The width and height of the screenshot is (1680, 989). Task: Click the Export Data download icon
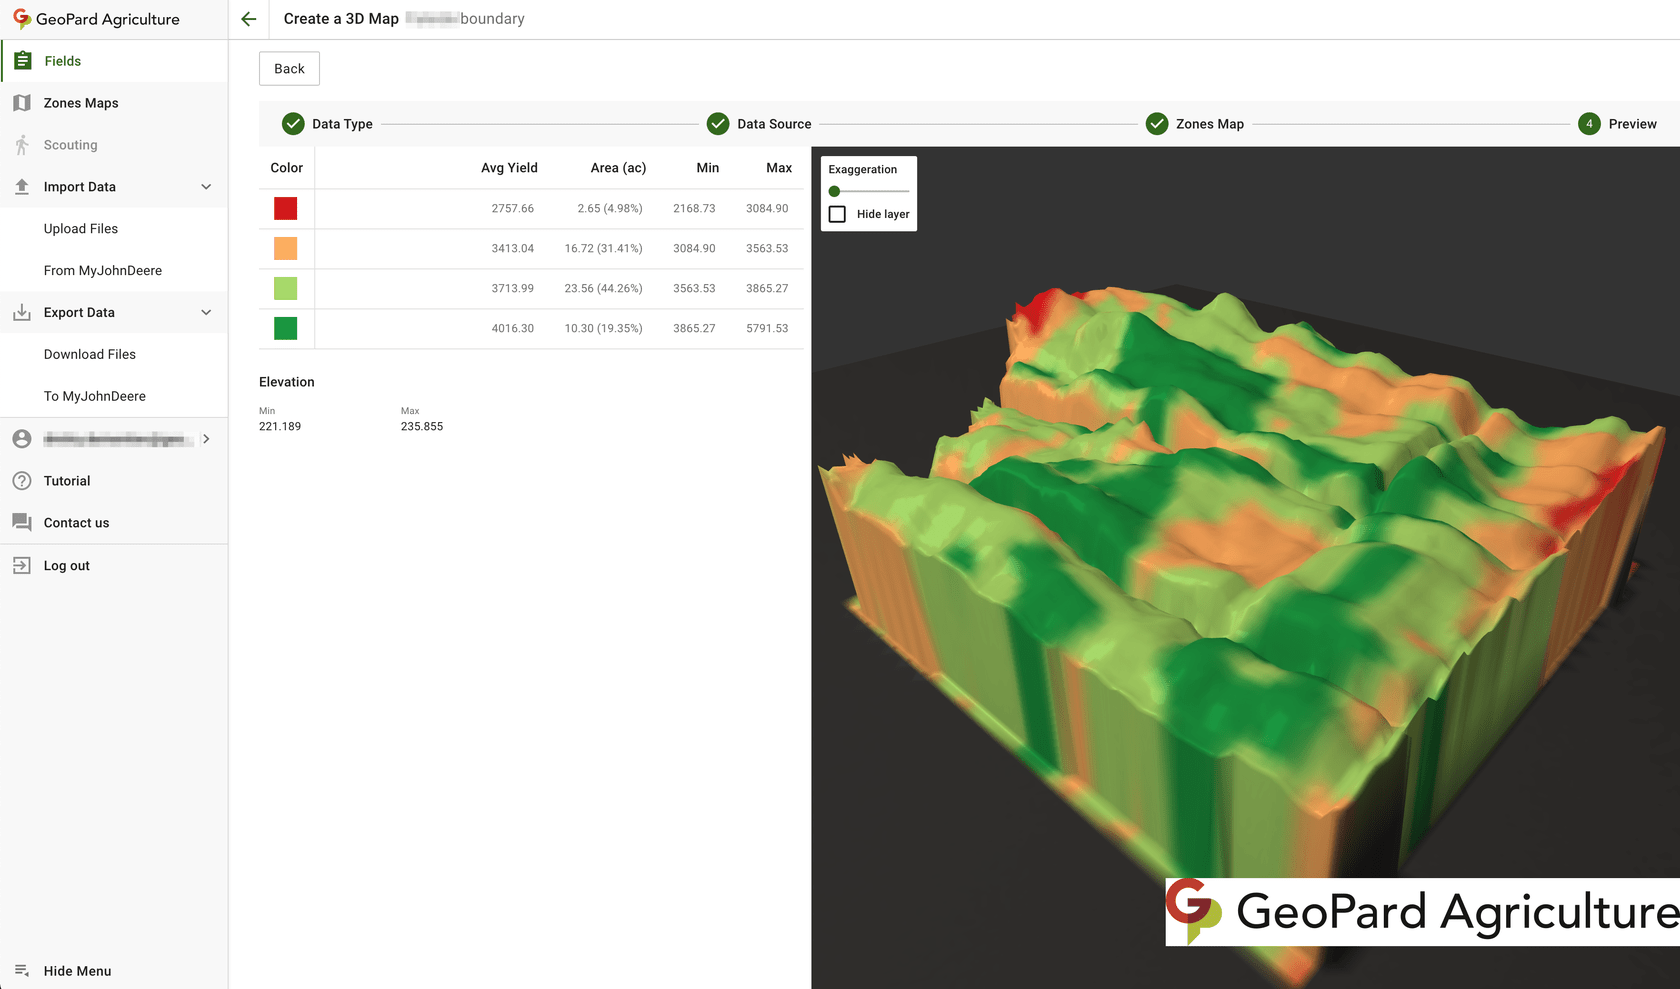[21, 312]
